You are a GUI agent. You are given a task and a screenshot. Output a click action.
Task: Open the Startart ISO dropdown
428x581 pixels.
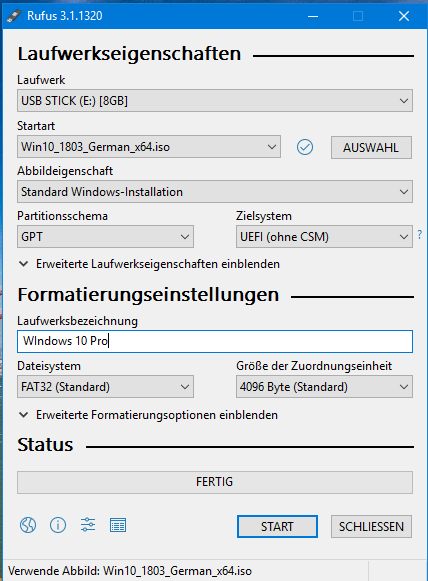[149, 147]
